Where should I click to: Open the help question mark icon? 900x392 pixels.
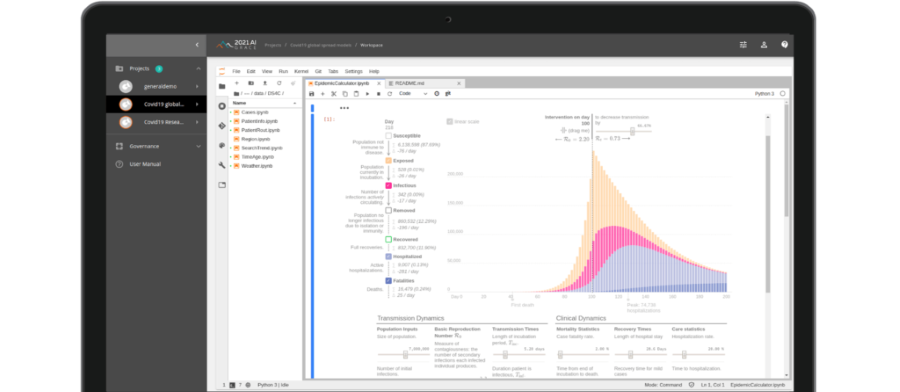[x=784, y=45]
